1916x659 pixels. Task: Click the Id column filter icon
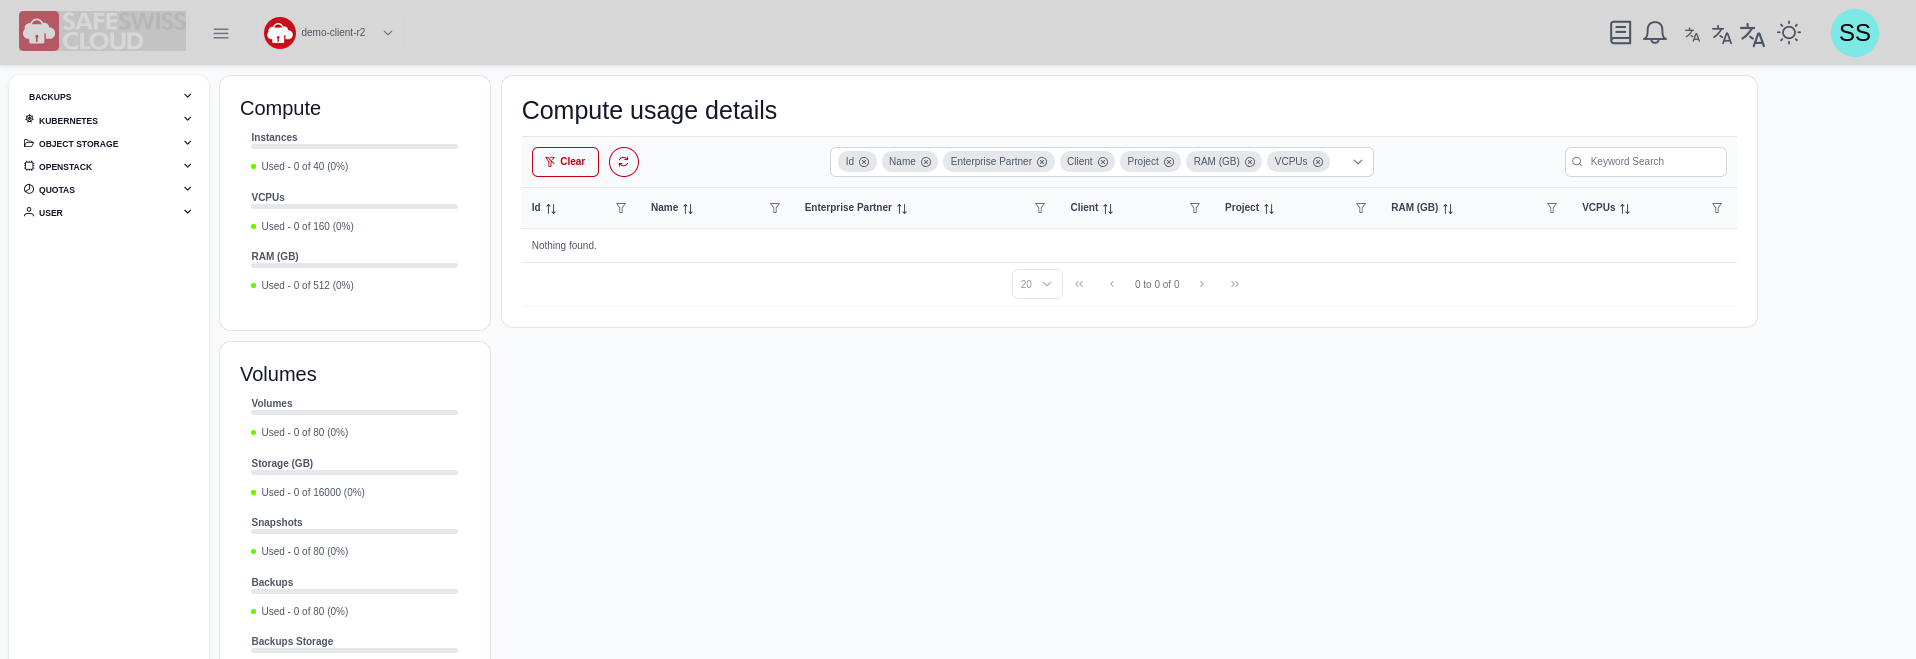click(x=621, y=208)
